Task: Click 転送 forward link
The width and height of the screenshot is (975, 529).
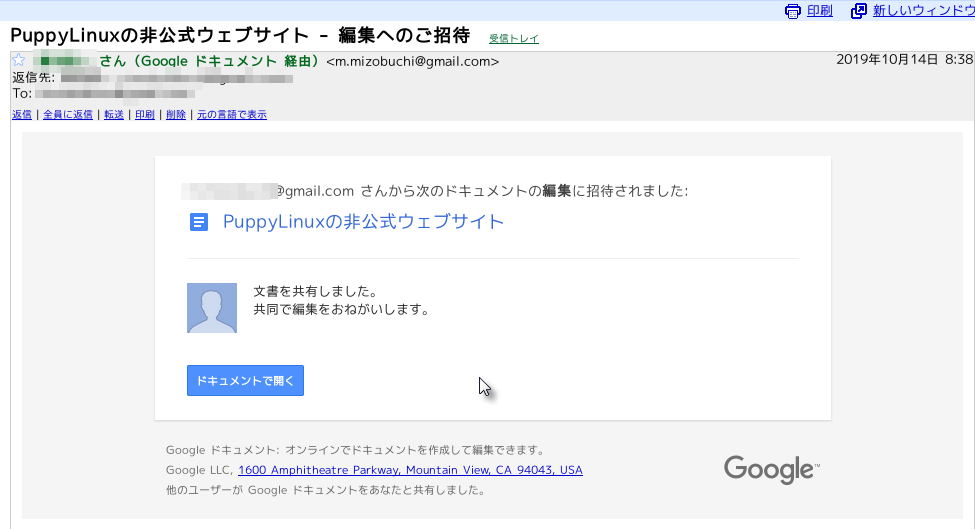Action: click(x=114, y=114)
